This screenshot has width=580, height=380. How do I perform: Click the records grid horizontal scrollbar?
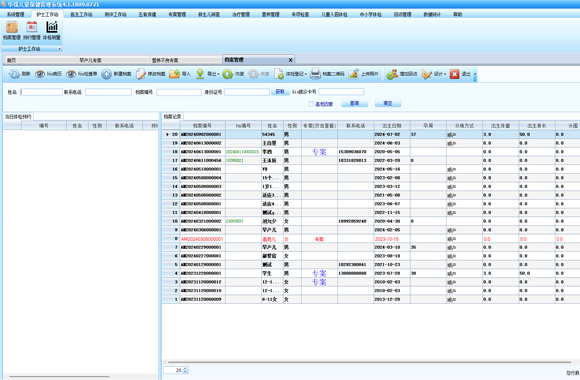(369, 362)
